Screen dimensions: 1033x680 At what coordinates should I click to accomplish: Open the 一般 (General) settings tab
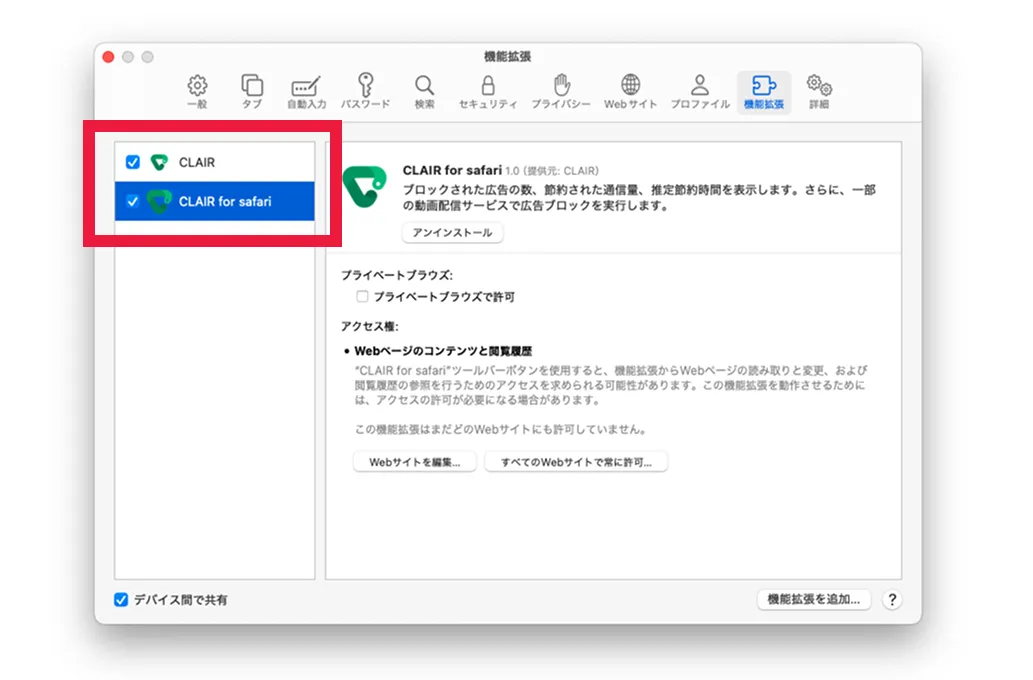197,92
